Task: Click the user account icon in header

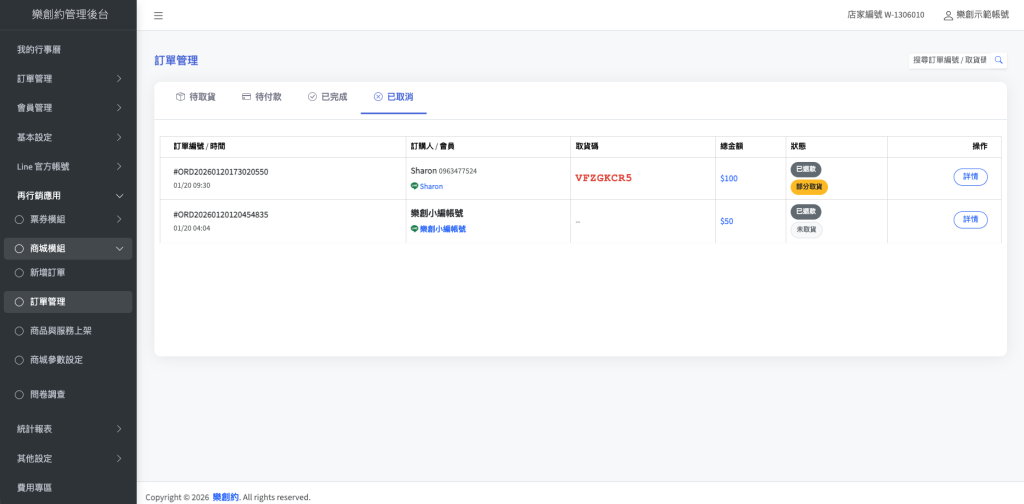Action: point(948,16)
